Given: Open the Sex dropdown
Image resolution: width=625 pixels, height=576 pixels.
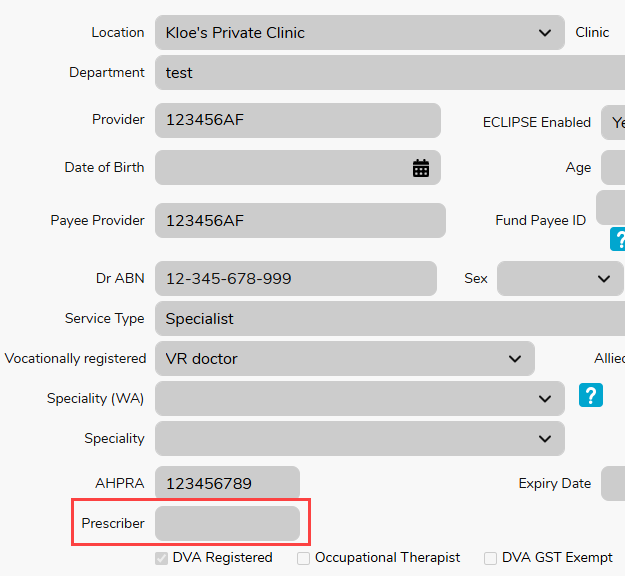Looking at the screenshot, I should pos(604,278).
